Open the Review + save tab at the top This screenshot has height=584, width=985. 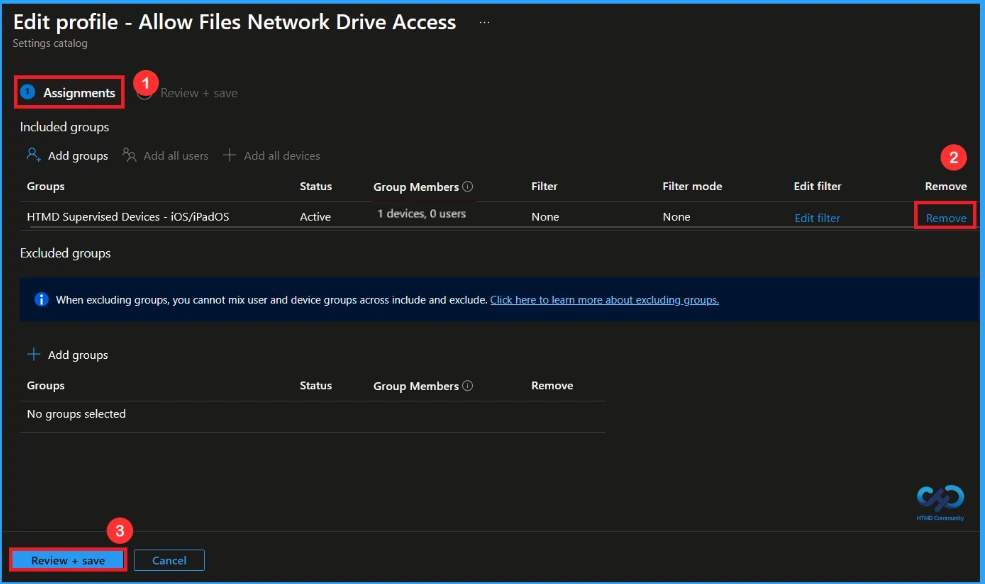pos(200,92)
